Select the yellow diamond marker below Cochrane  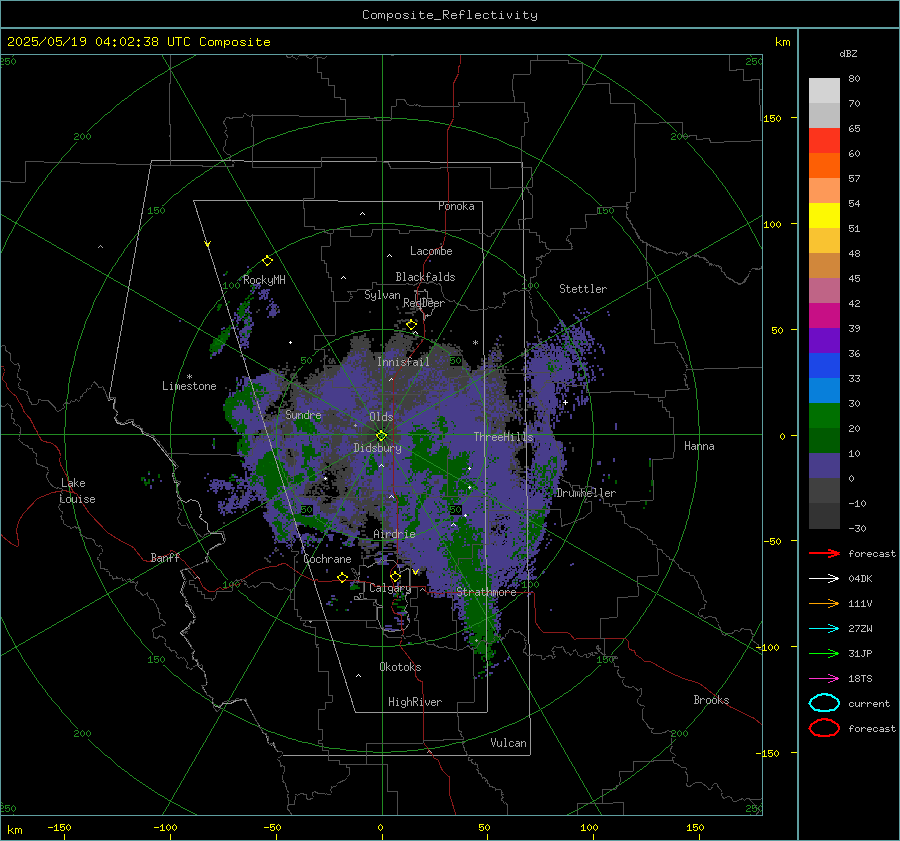point(343,577)
